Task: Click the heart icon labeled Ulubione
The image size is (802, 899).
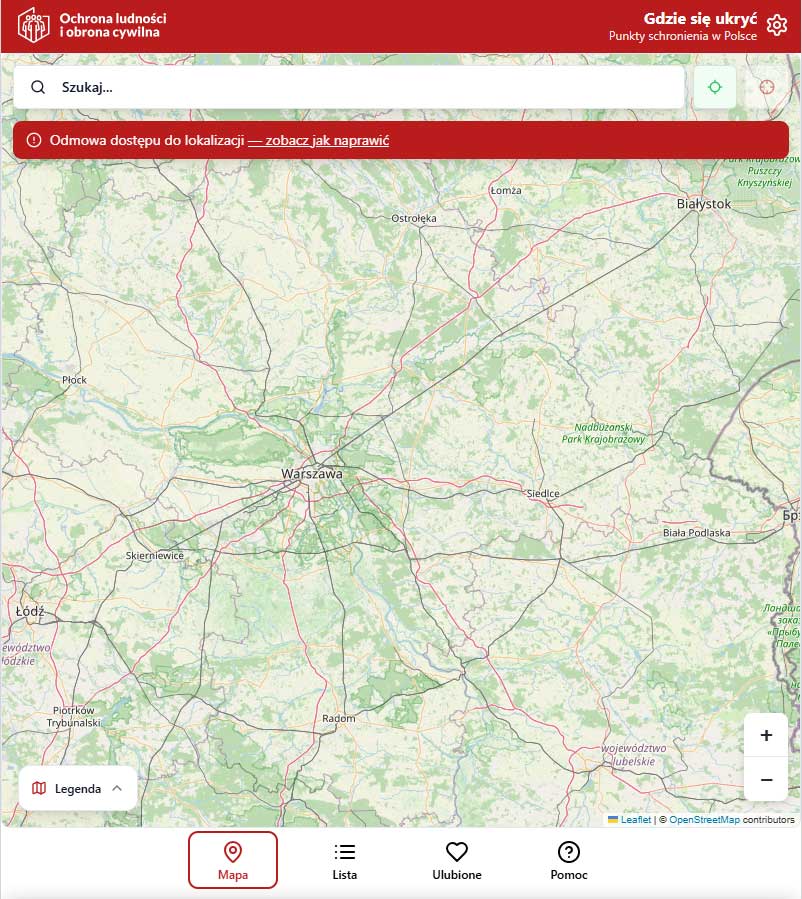Action: pos(457,851)
